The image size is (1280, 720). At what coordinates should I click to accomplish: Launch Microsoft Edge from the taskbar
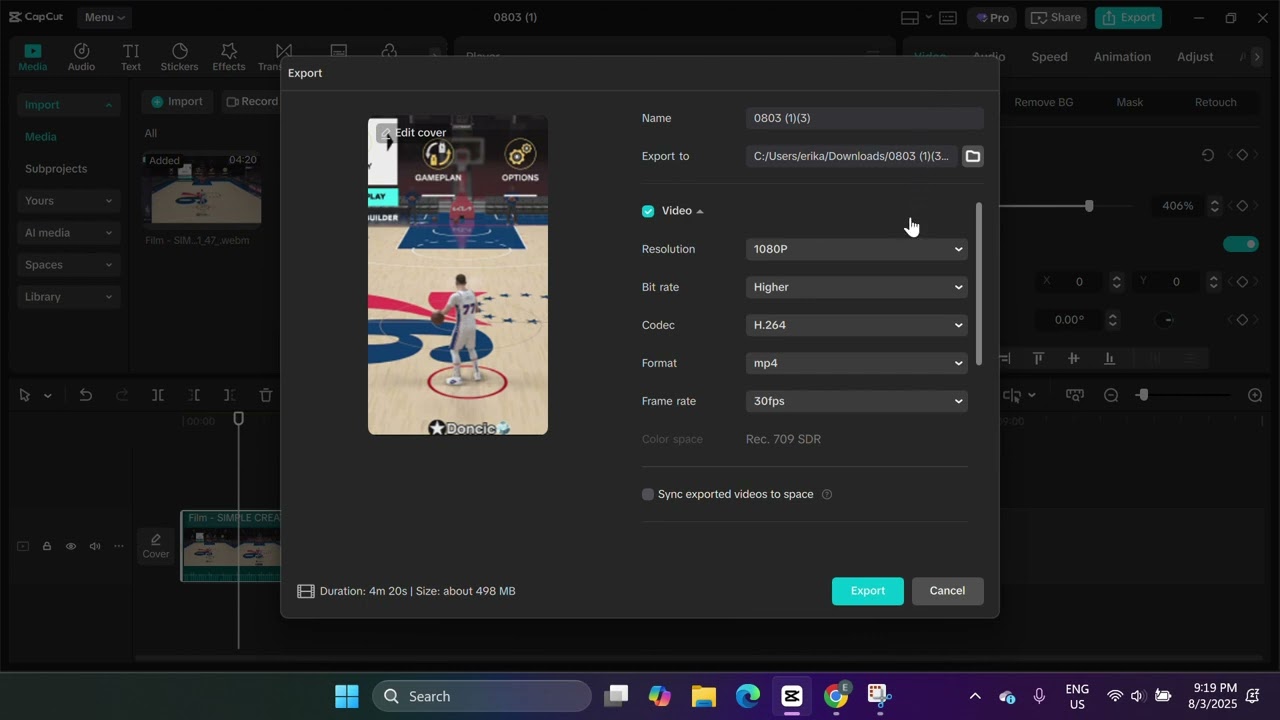pos(748,696)
